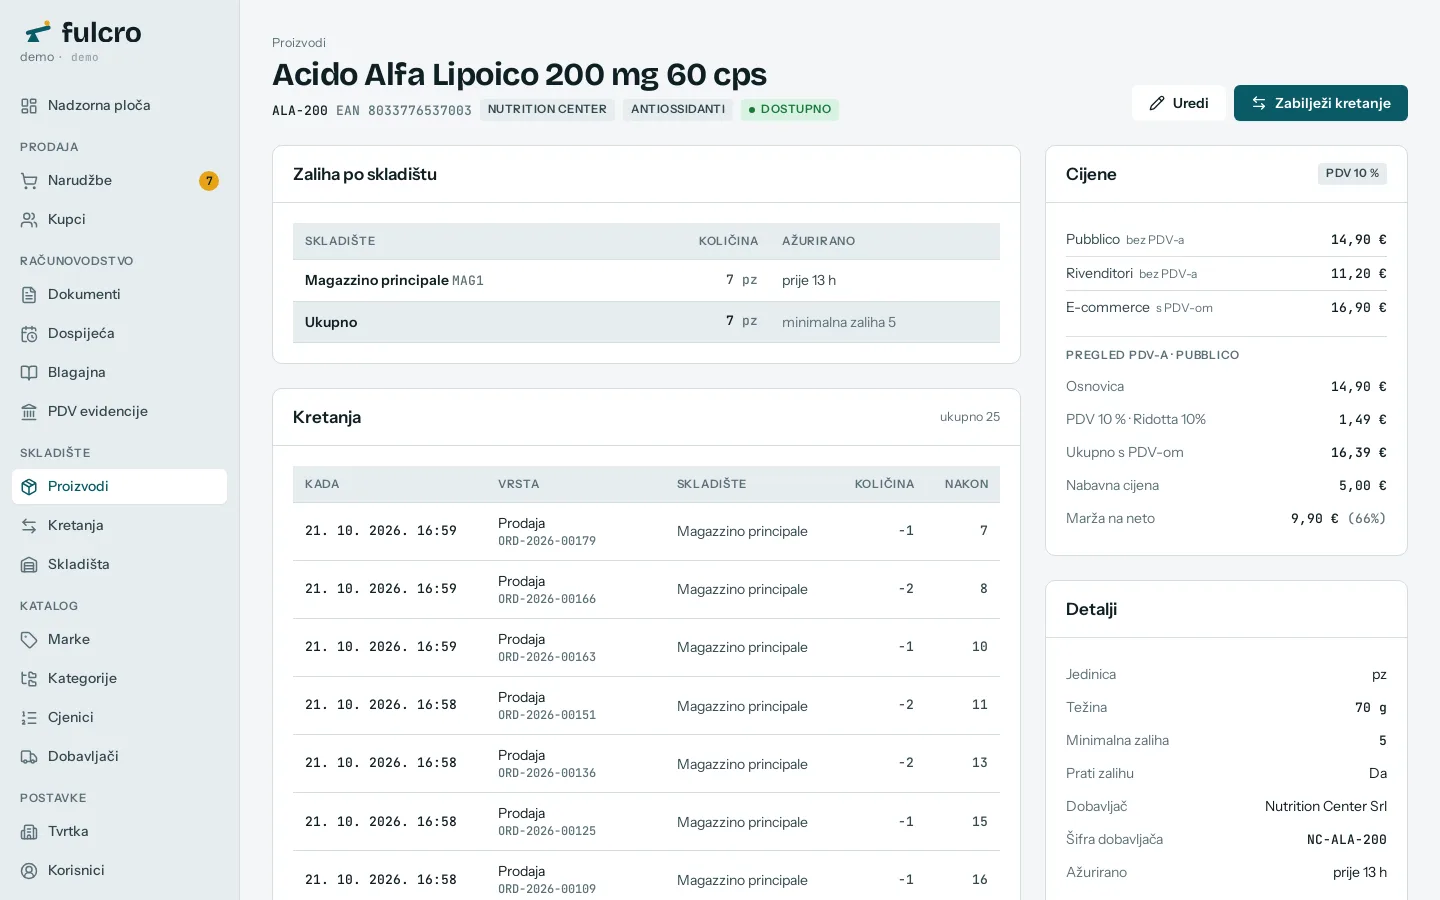Click the orange Narudžbe count badge

pyautogui.click(x=208, y=181)
